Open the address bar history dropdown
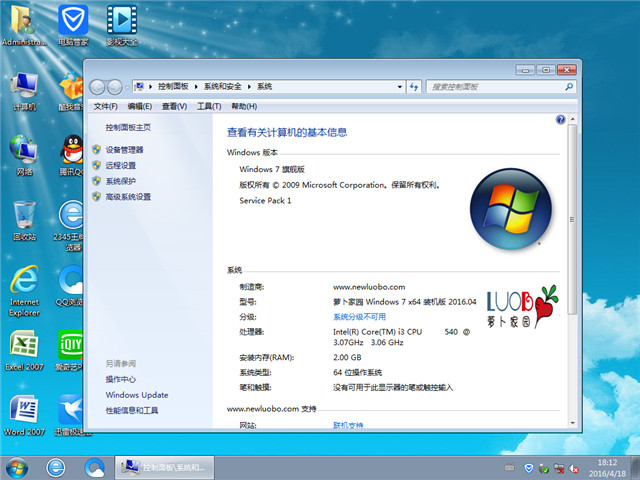 coord(400,87)
